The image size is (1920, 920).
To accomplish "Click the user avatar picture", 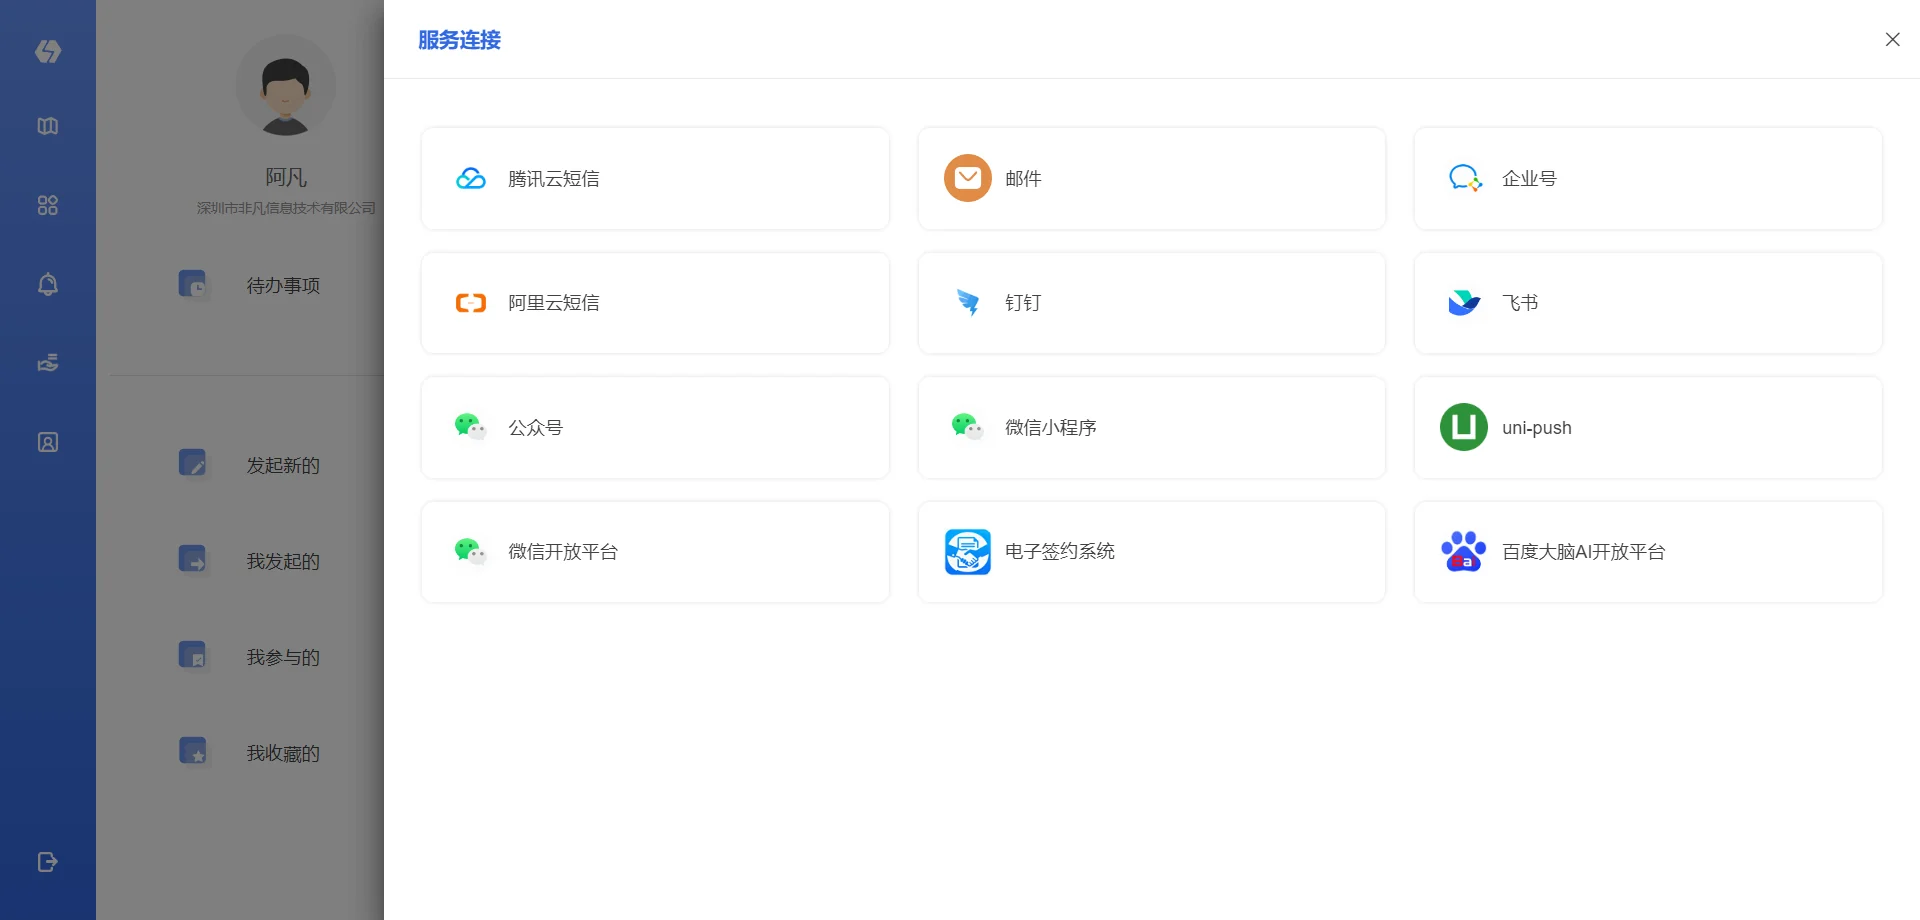I will pos(286,85).
